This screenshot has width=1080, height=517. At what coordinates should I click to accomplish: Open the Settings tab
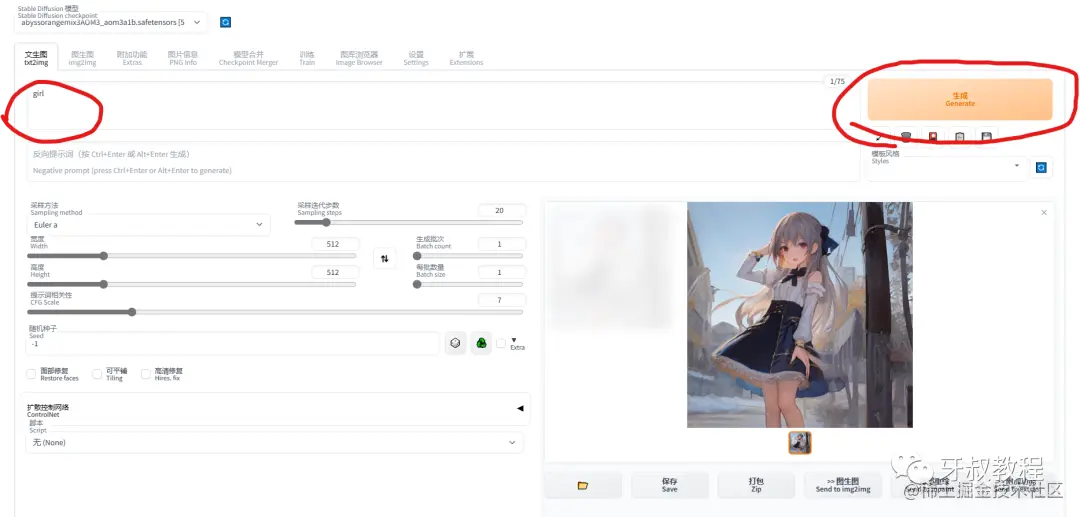tap(416, 59)
